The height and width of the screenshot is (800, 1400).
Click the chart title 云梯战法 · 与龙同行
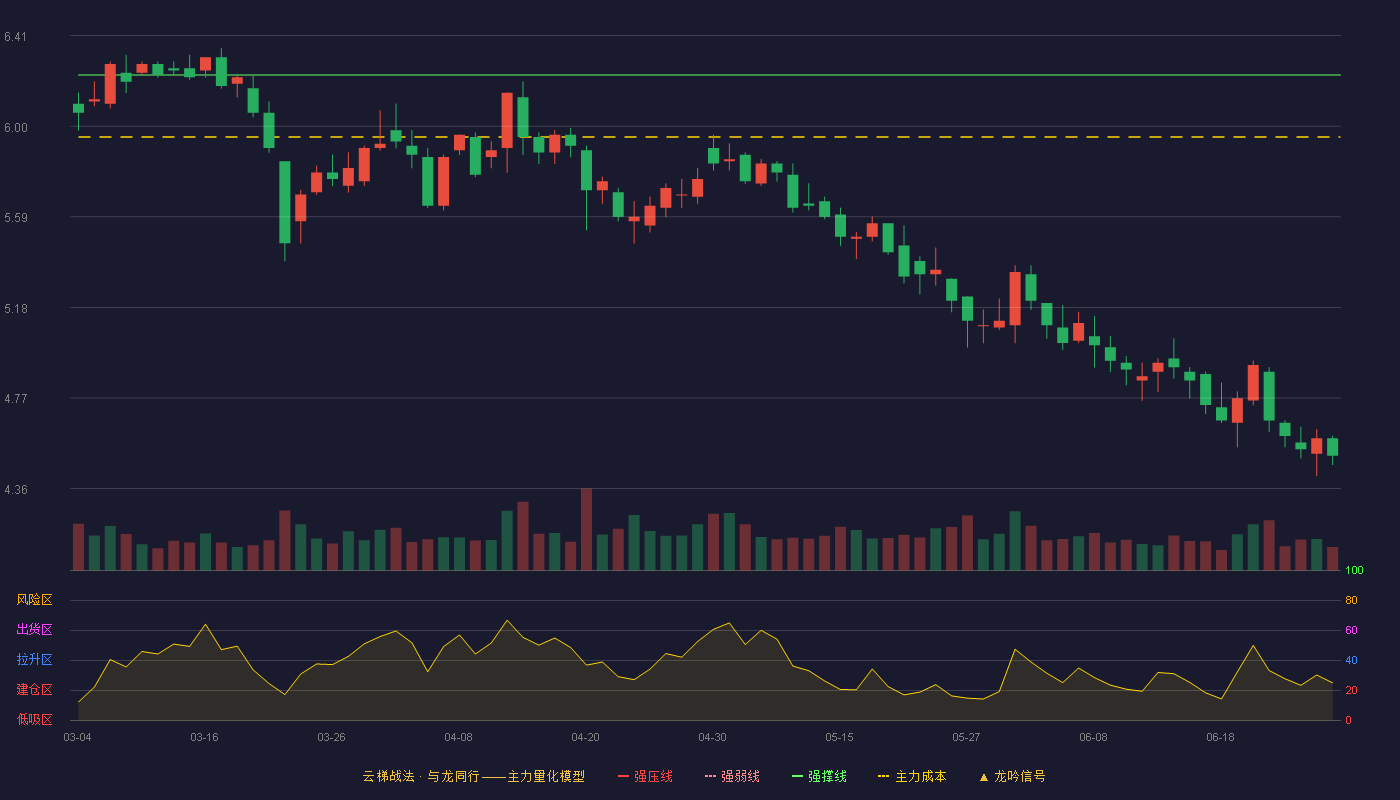(421, 776)
